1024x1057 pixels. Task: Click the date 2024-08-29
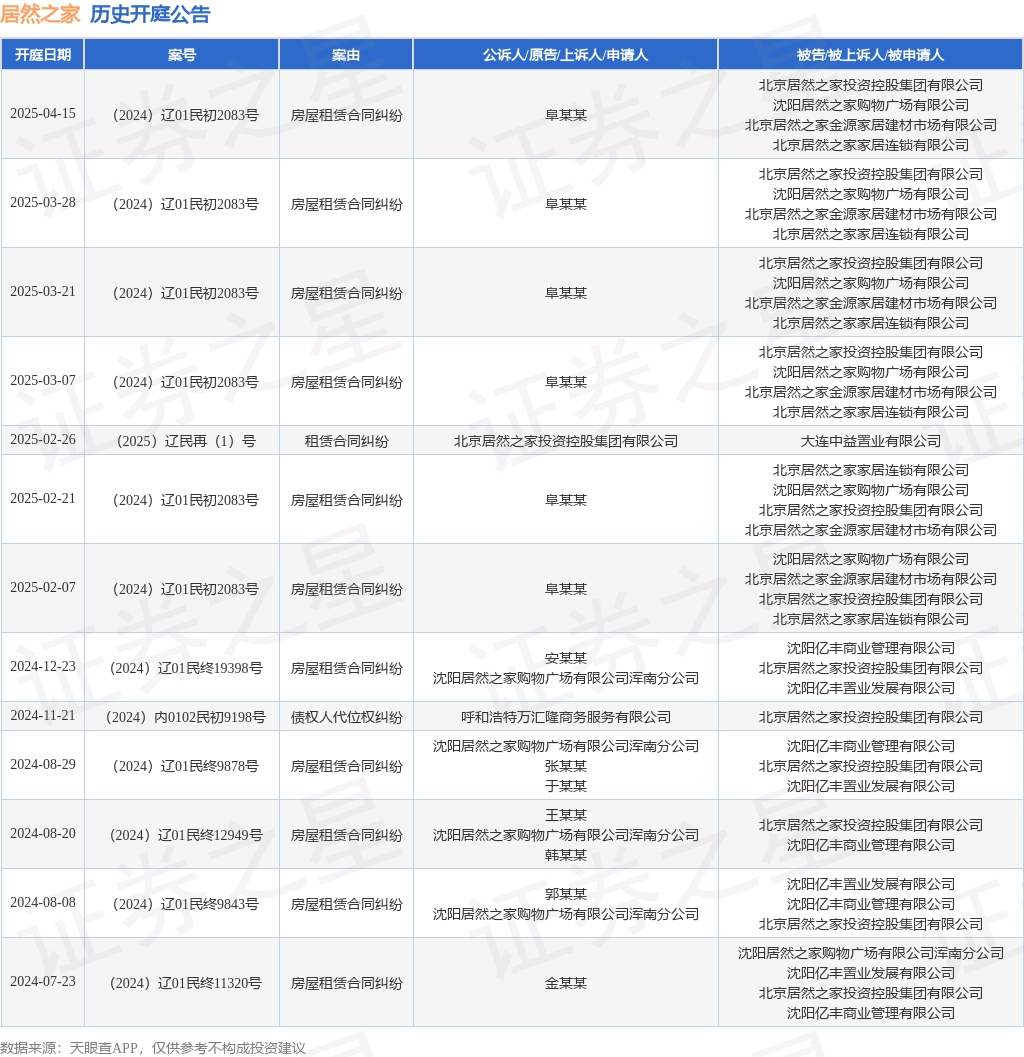tap(42, 764)
